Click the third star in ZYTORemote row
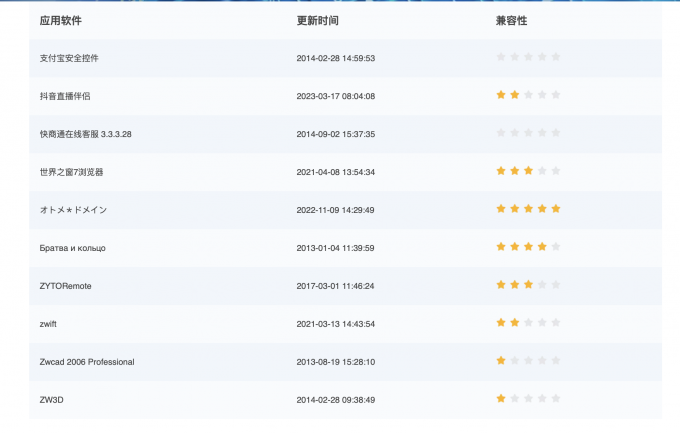This screenshot has width=680, height=433. 528,285
